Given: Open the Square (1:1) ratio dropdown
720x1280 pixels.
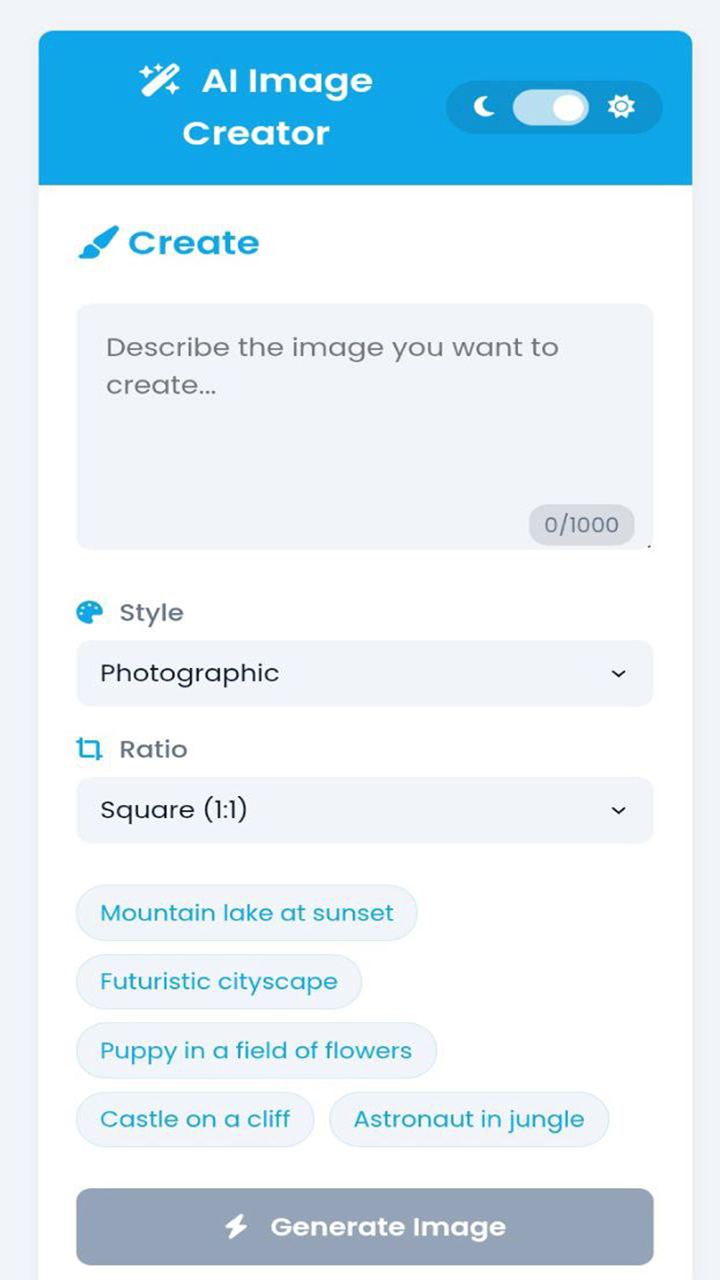Looking at the screenshot, I should tap(364, 810).
